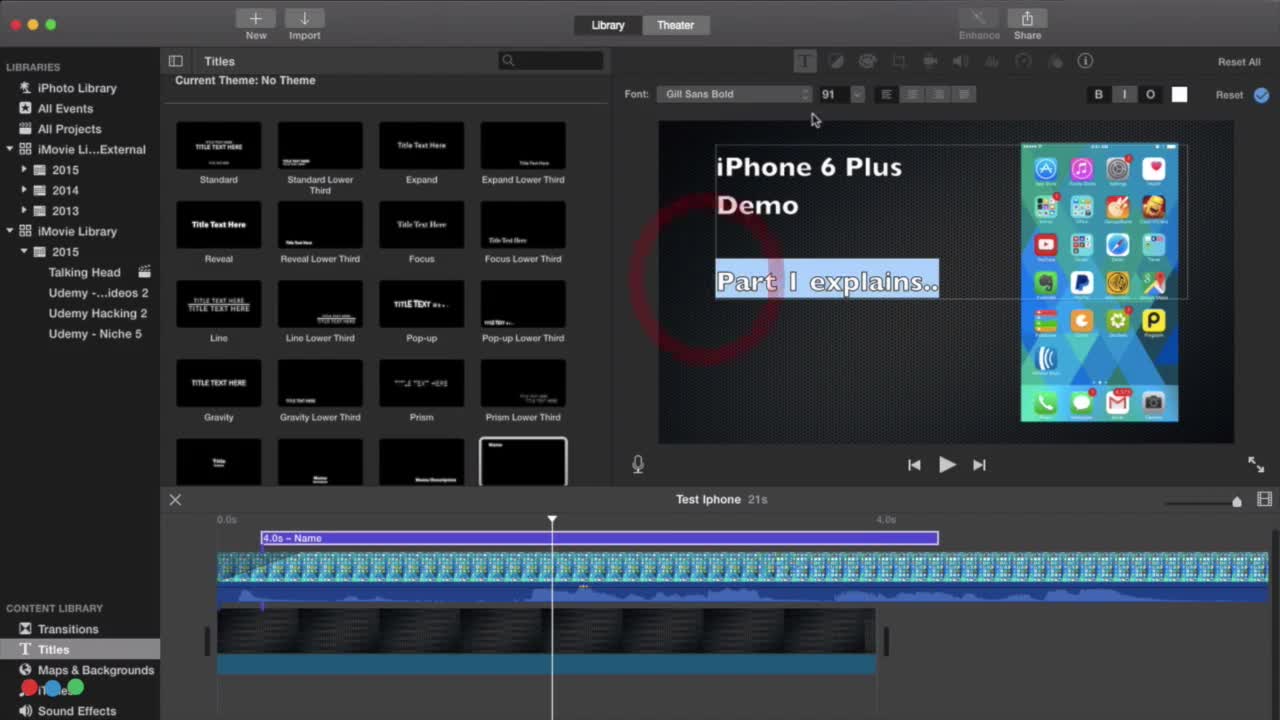This screenshot has height=720, width=1280.
Task: Align title text right
Action: (938, 94)
